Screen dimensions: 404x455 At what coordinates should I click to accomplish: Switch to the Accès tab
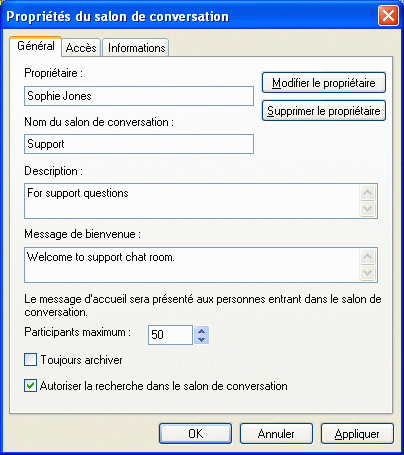(81, 48)
